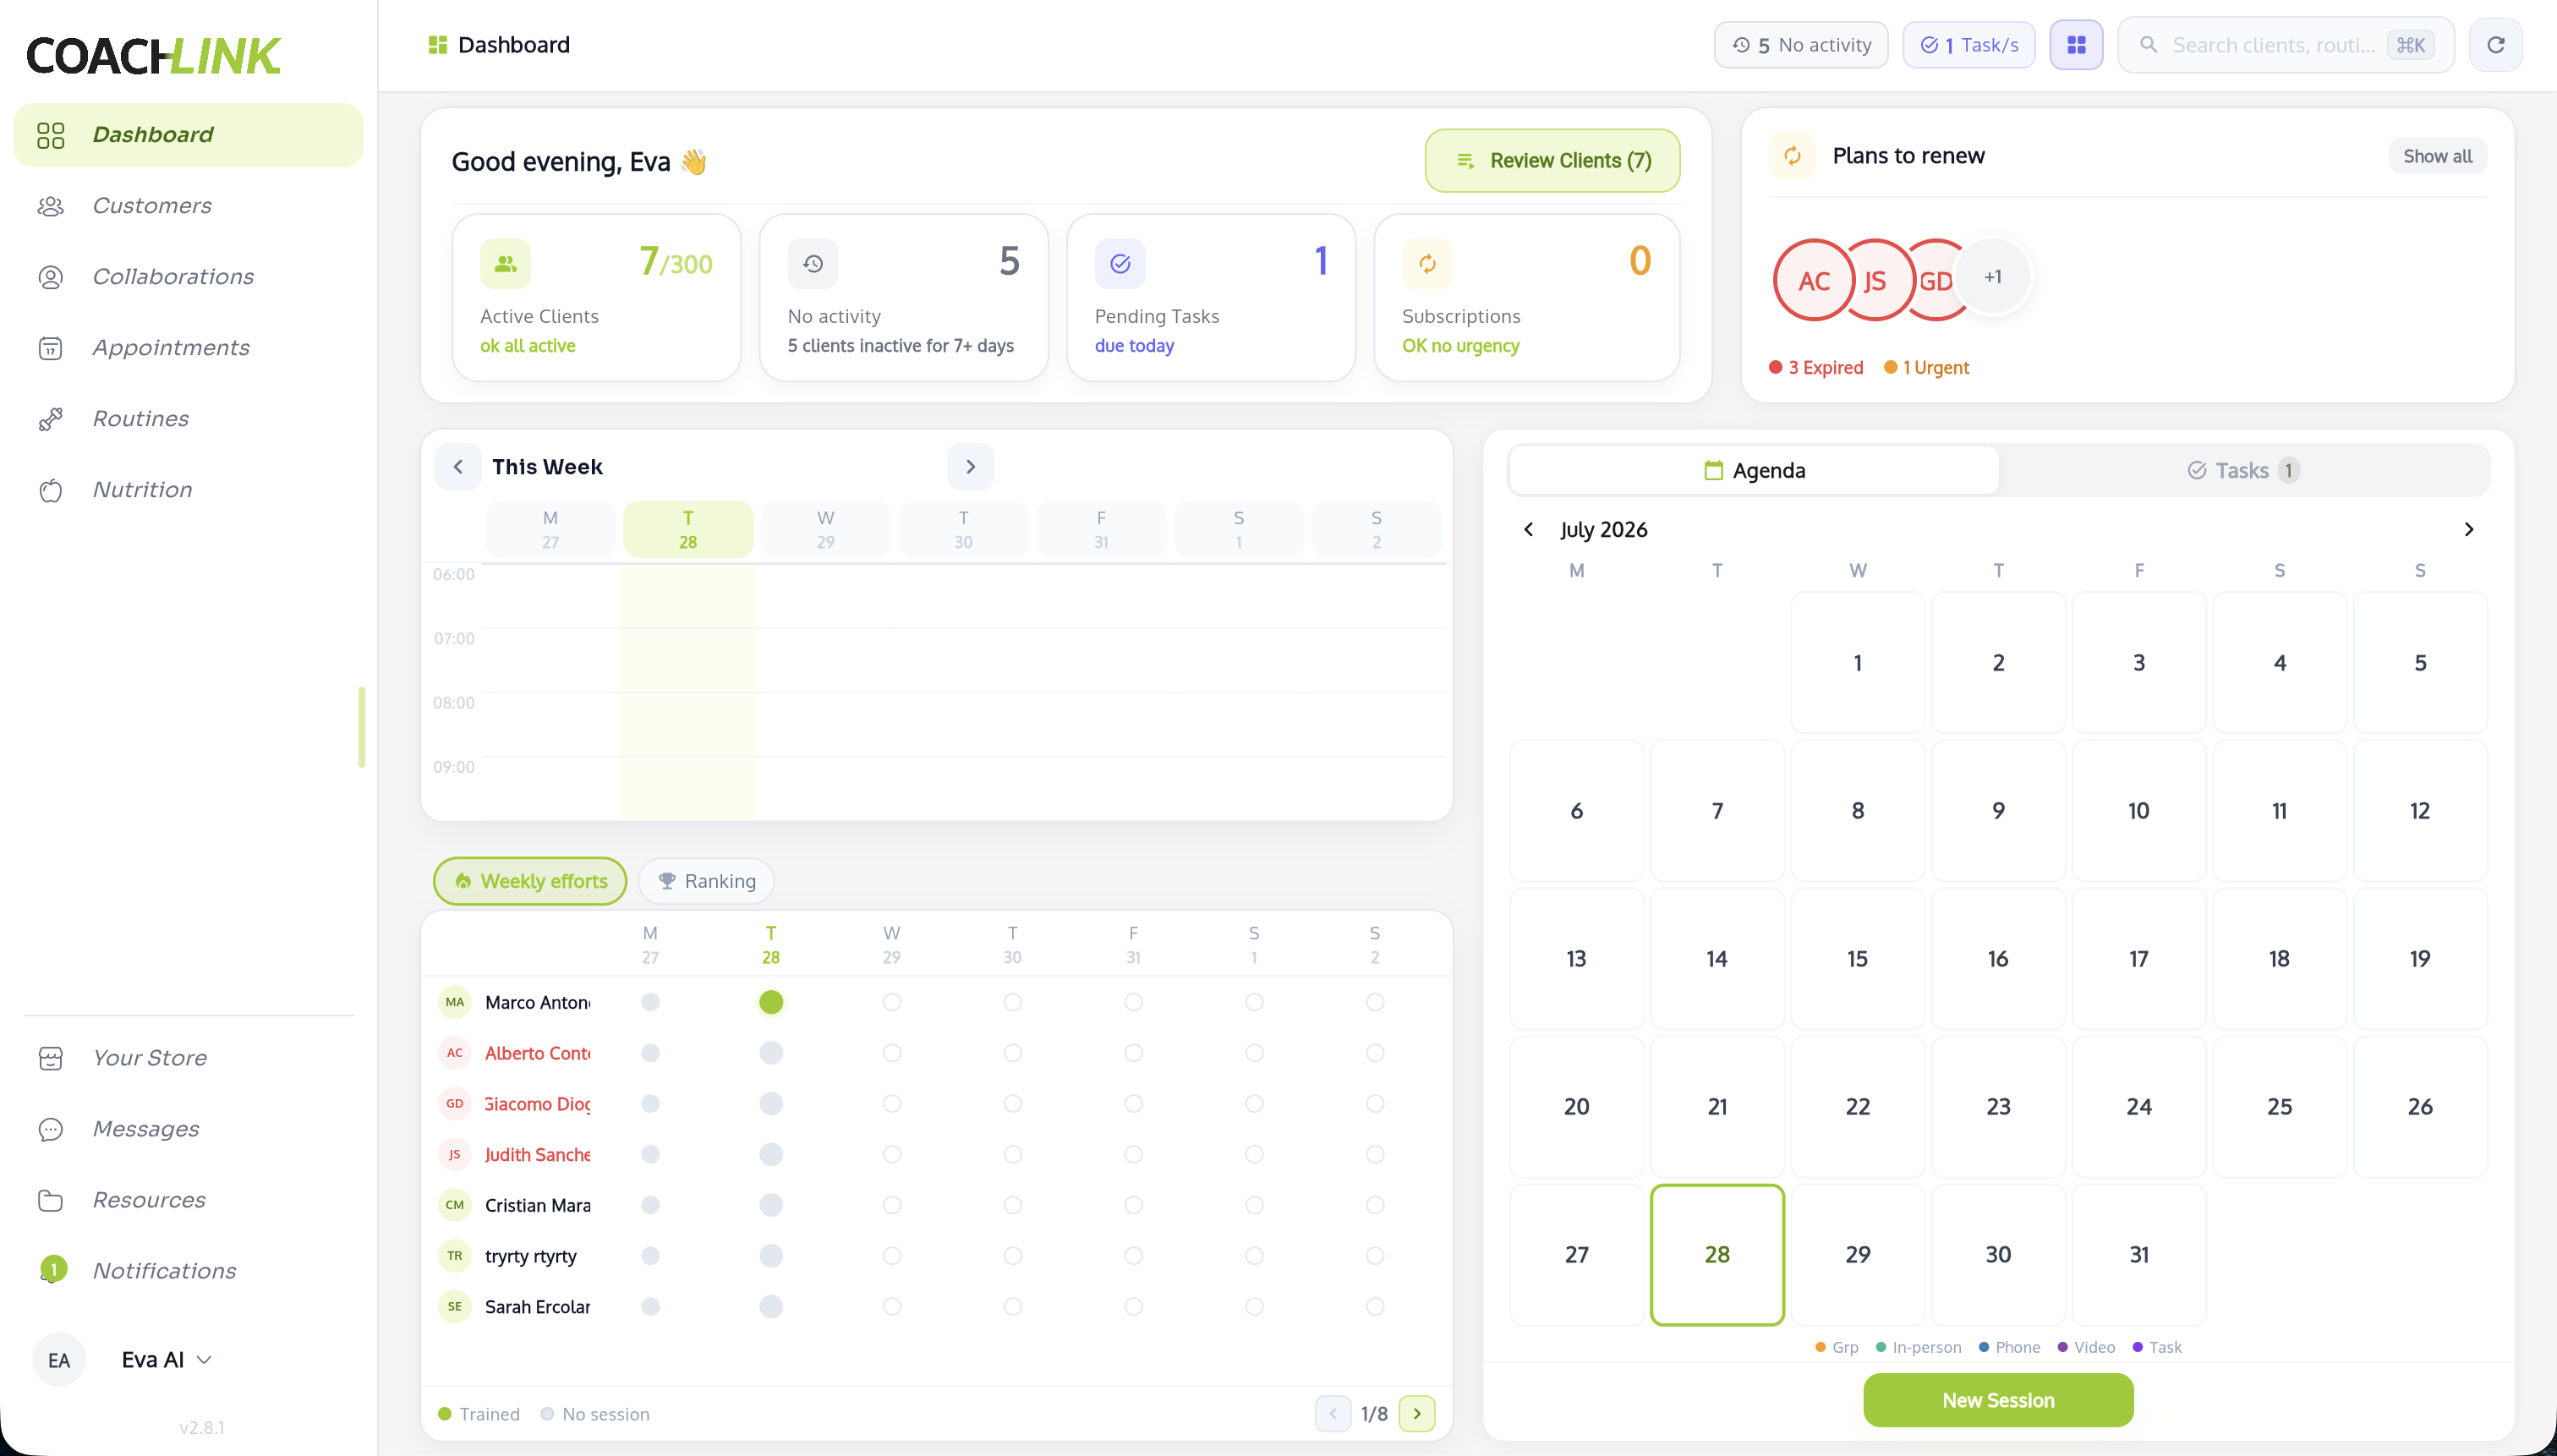
Task: Go to previous weekly efforts page
Action: [1333, 1414]
